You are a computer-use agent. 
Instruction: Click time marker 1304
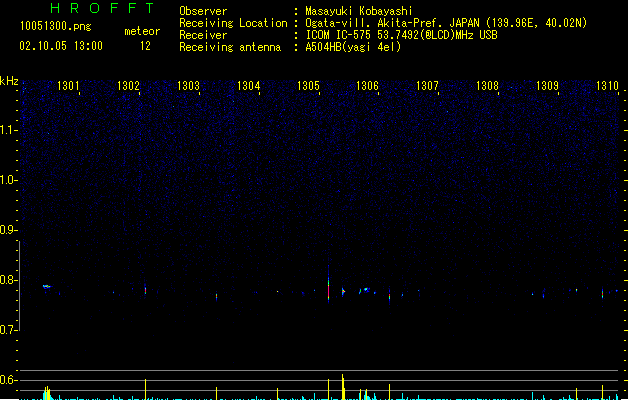(248, 86)
